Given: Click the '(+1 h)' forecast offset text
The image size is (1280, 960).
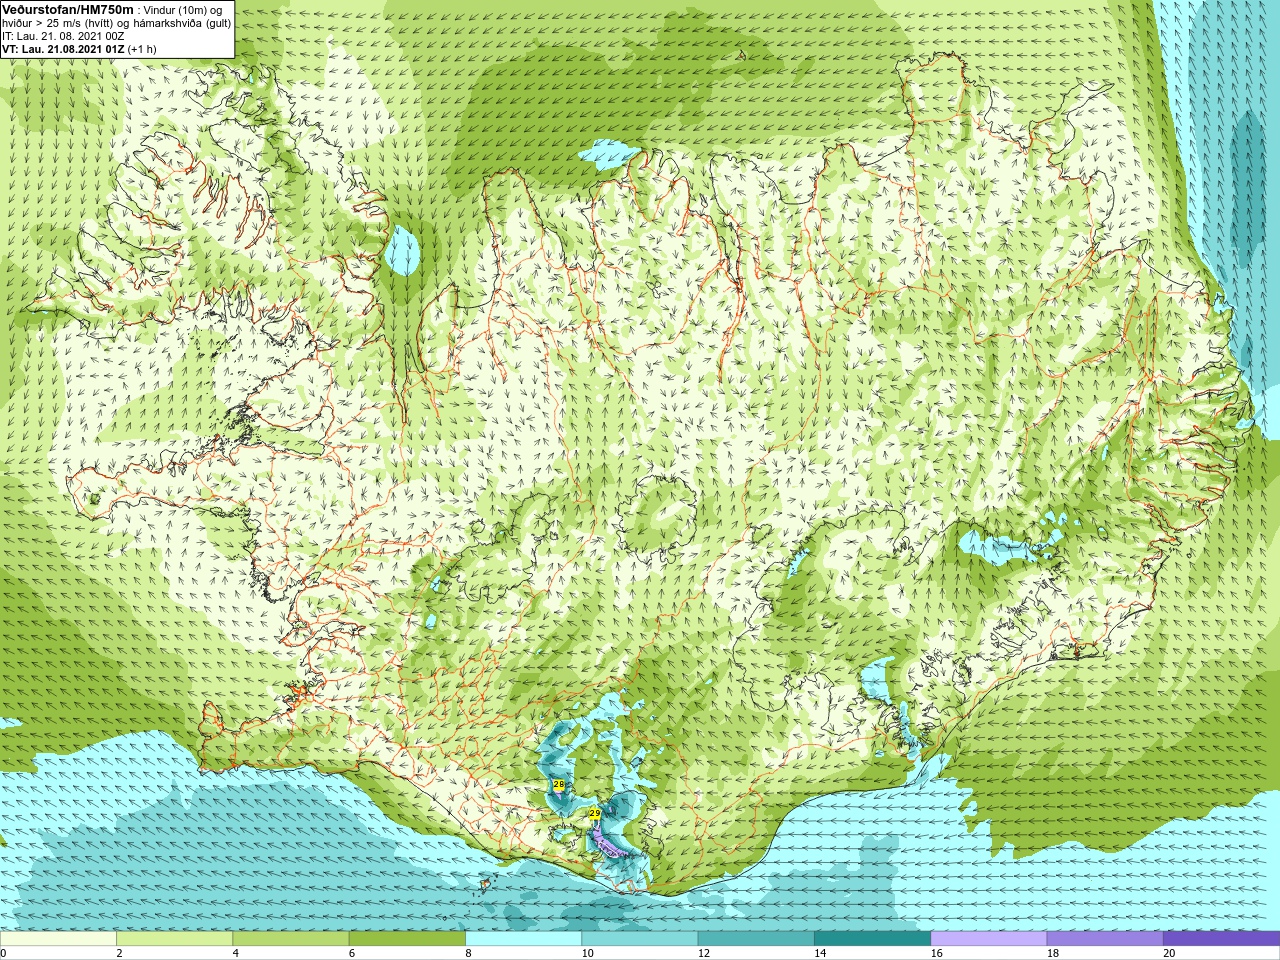Looking at the screenshot, I should [142, 49].
